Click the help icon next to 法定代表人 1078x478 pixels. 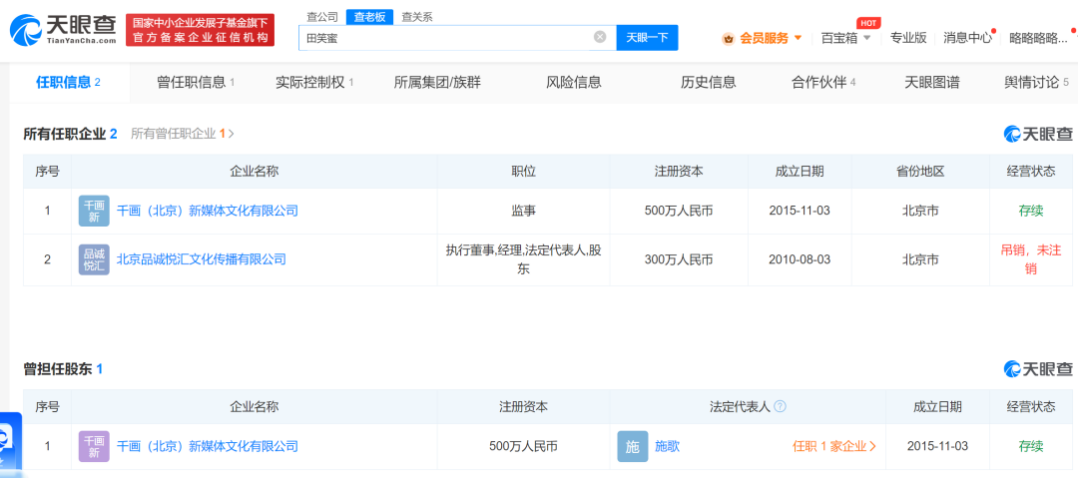click(780, 406)
